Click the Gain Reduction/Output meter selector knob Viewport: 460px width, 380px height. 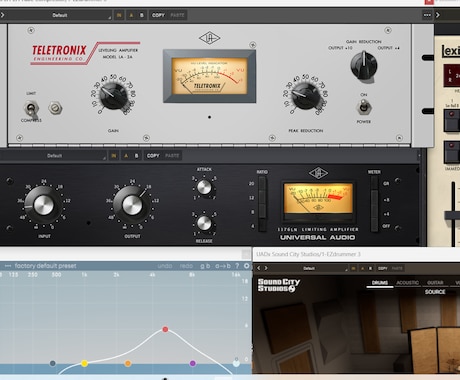pyautogui.click(x=364, y=65)
